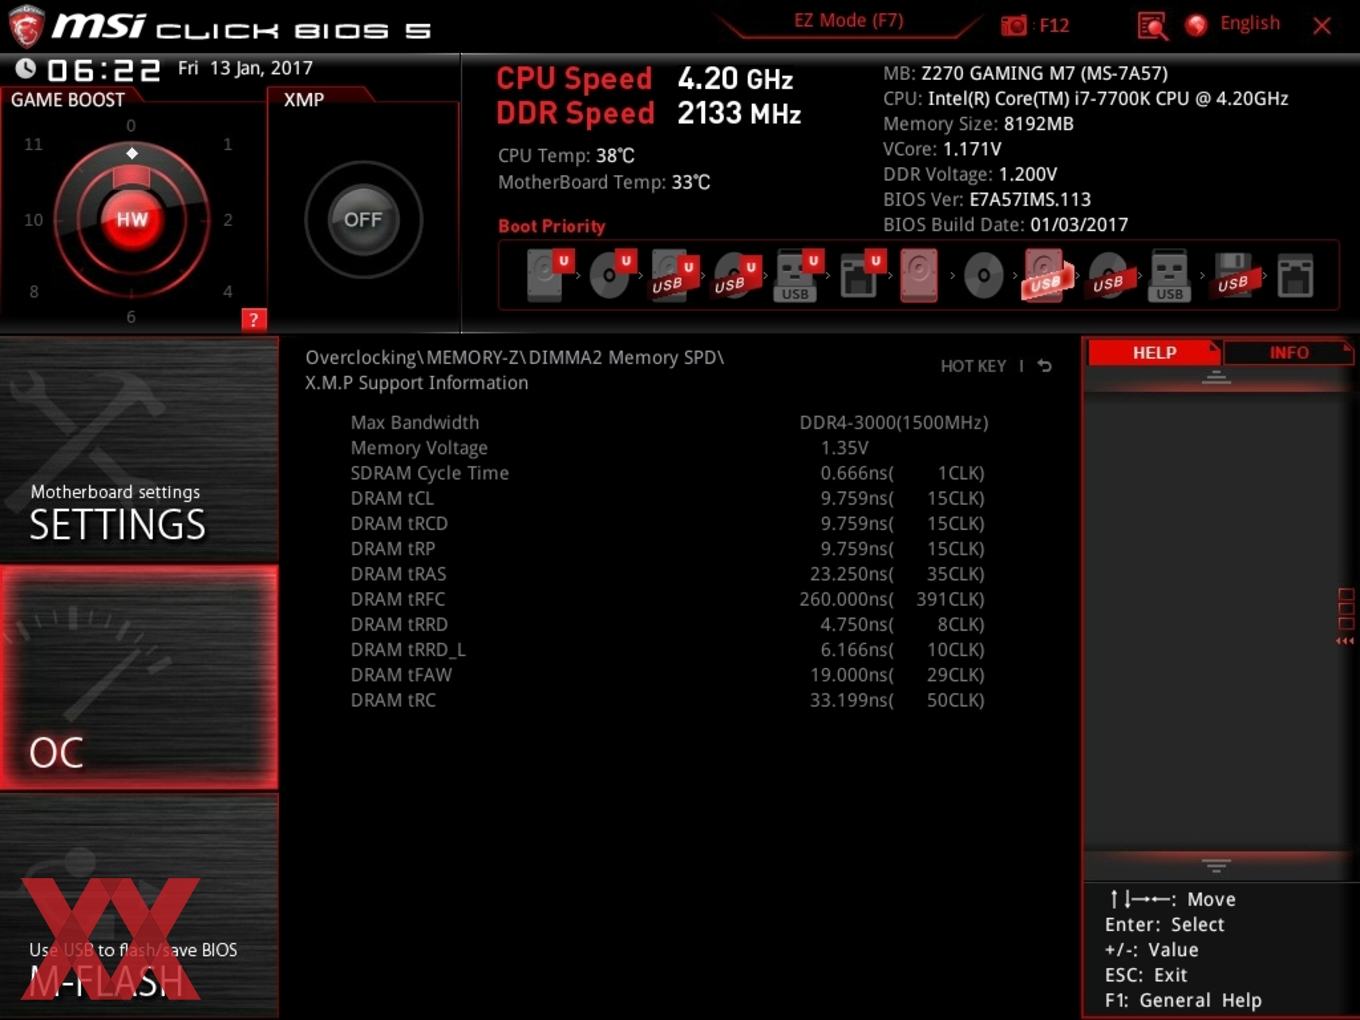Click the stacked squares expander on right edge

1346,609
